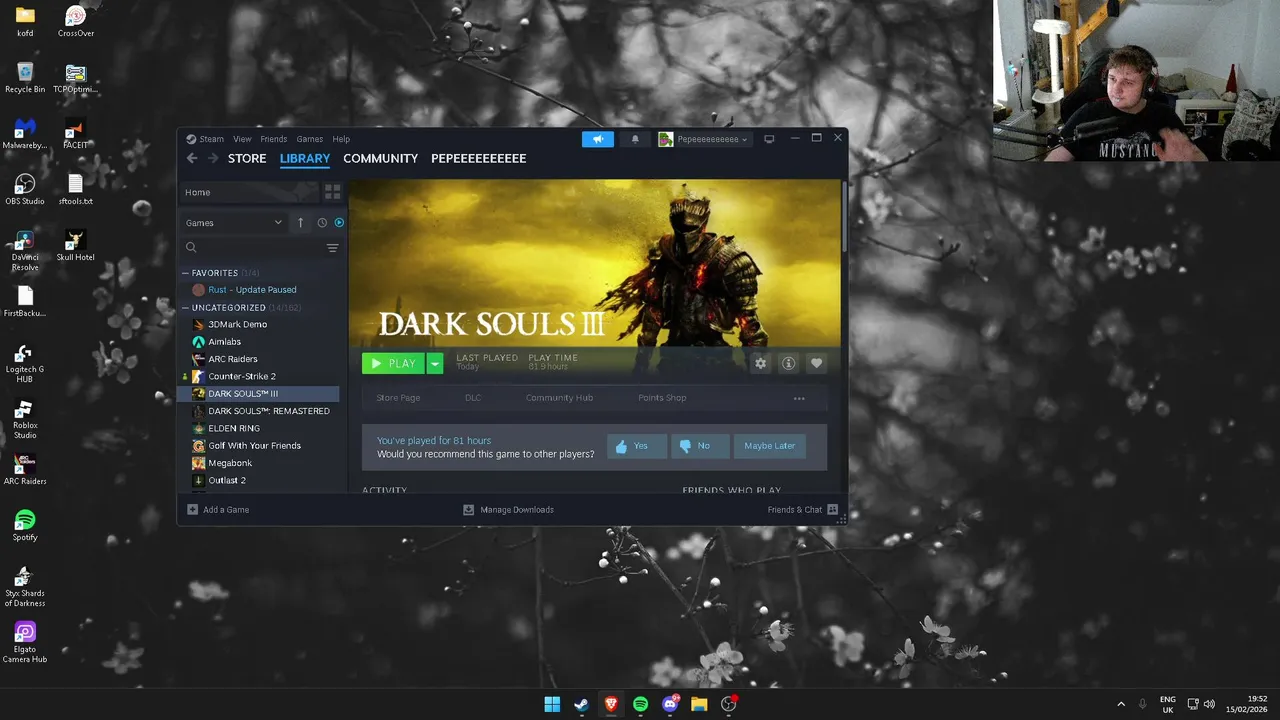Screen dimensions: 1280x720
Task: Collapse the Uncategorized category
Action: click(x=185, y=308)
